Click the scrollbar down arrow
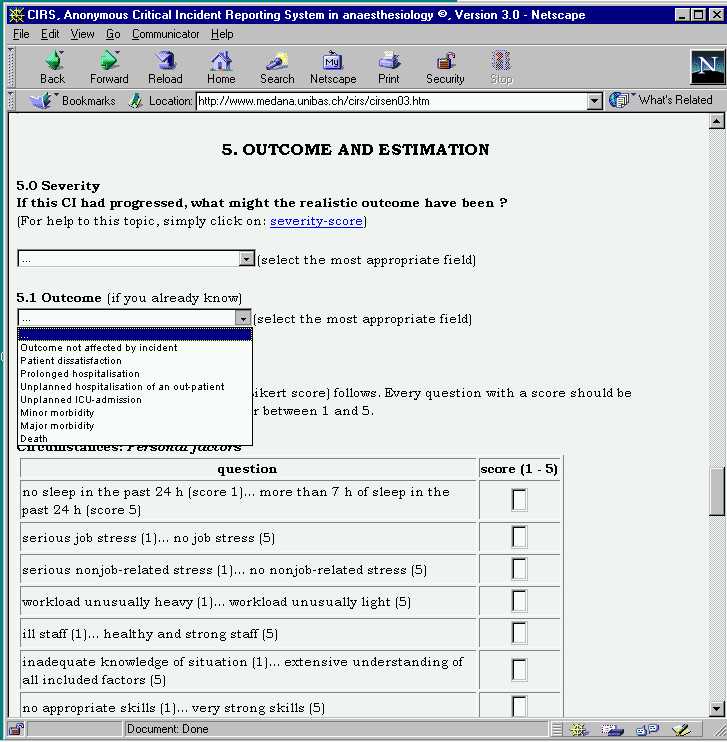 coord(717,708)
